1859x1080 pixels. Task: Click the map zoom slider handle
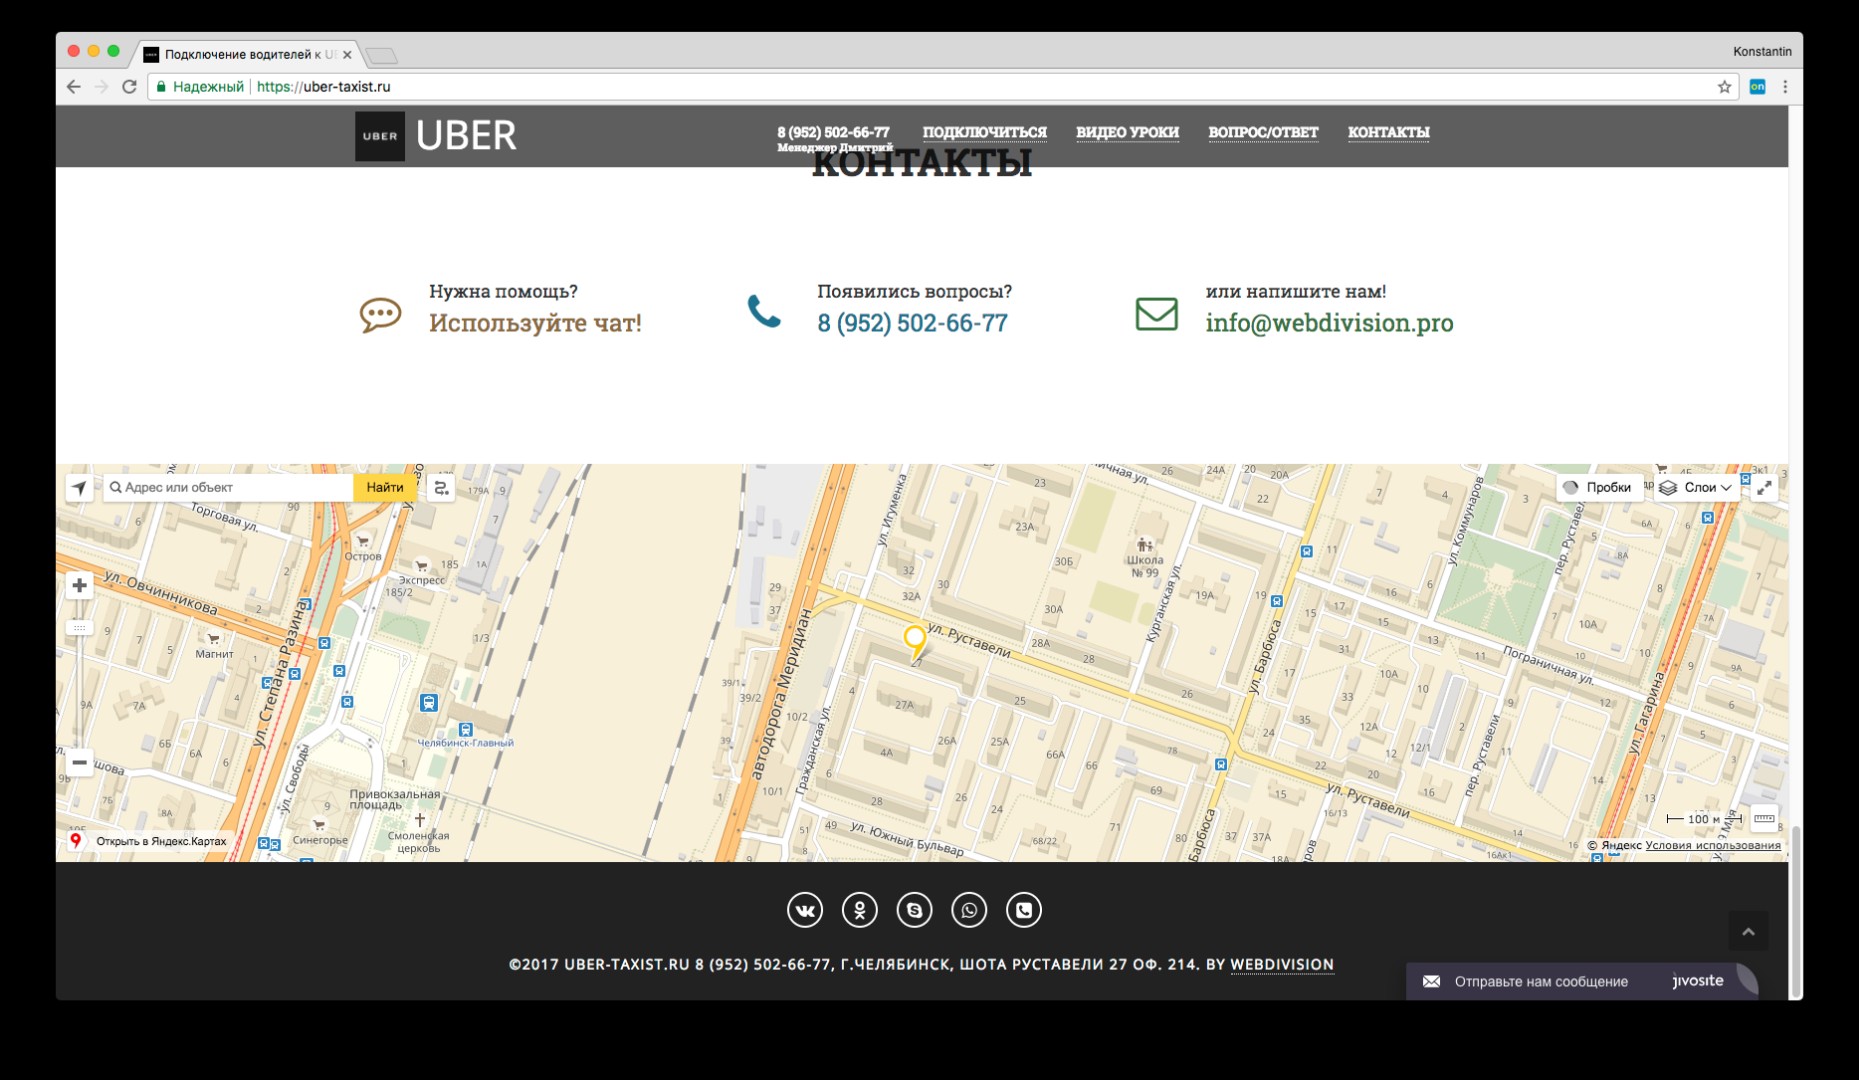coord(79,628)
